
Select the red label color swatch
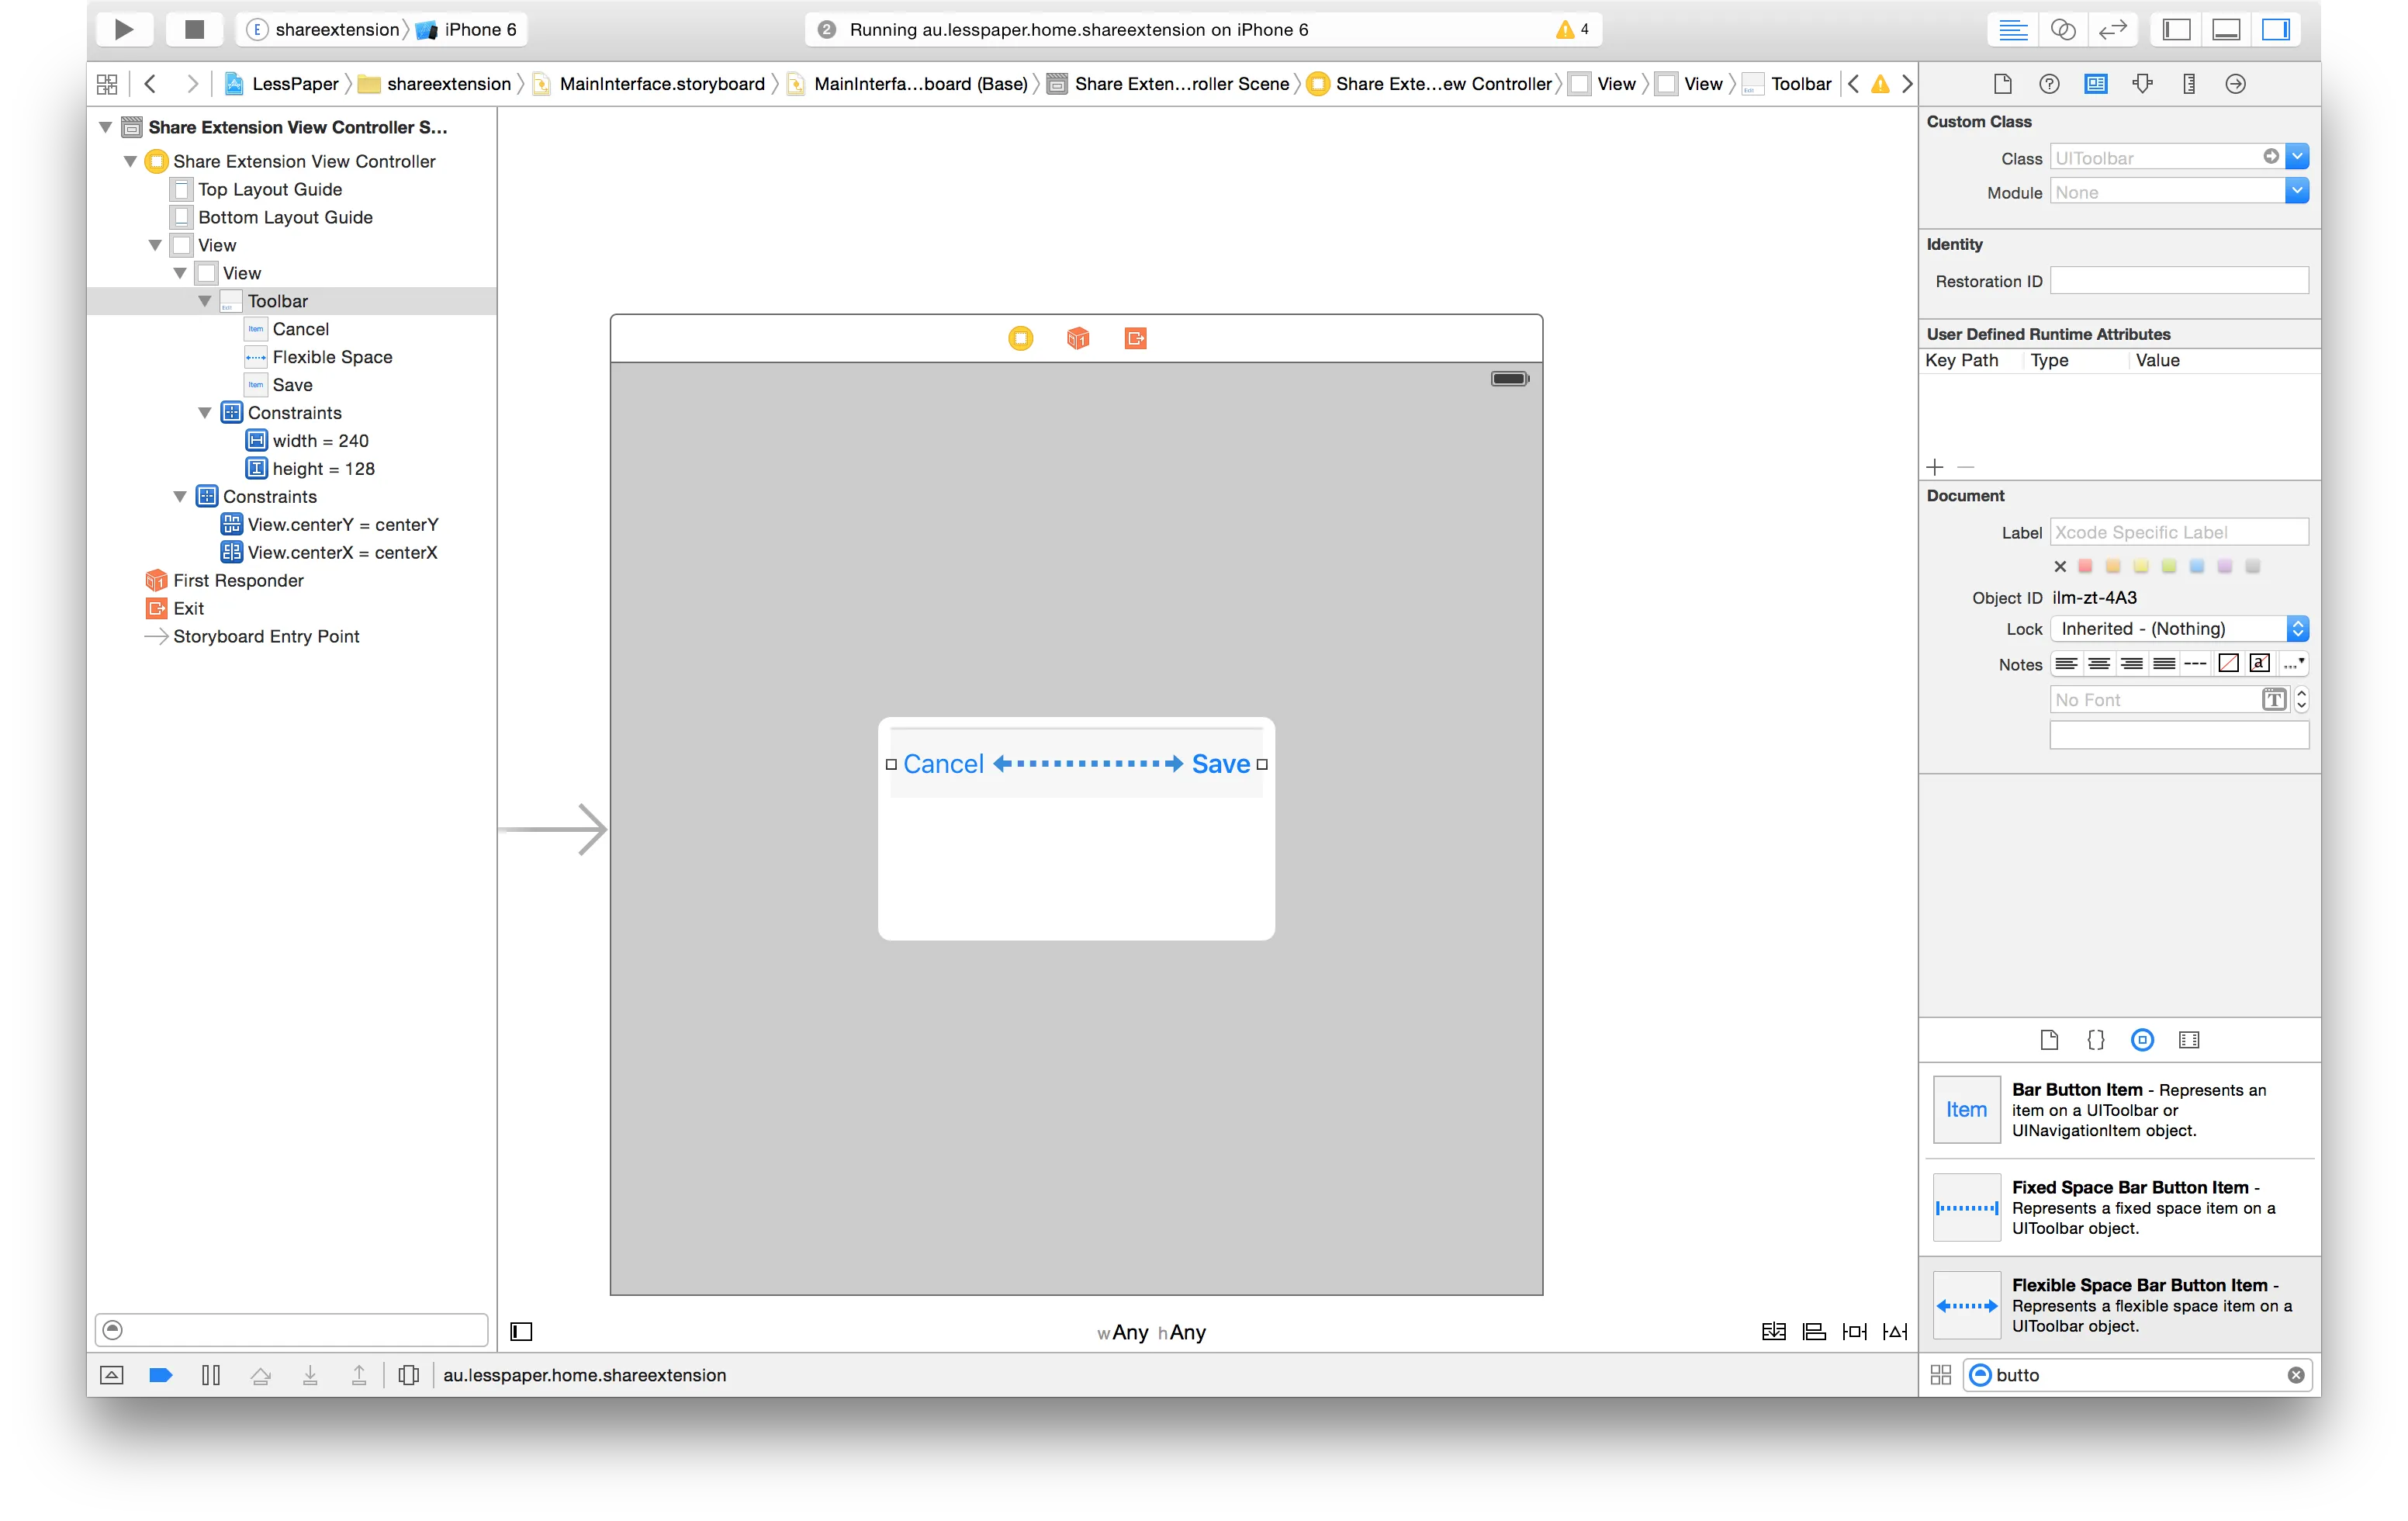pyautogui.click(x=2085, y=566)
